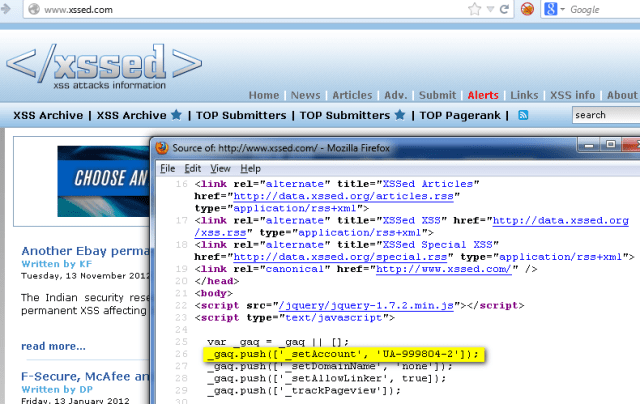Open the View menu in source window

(x=220, y=169)
